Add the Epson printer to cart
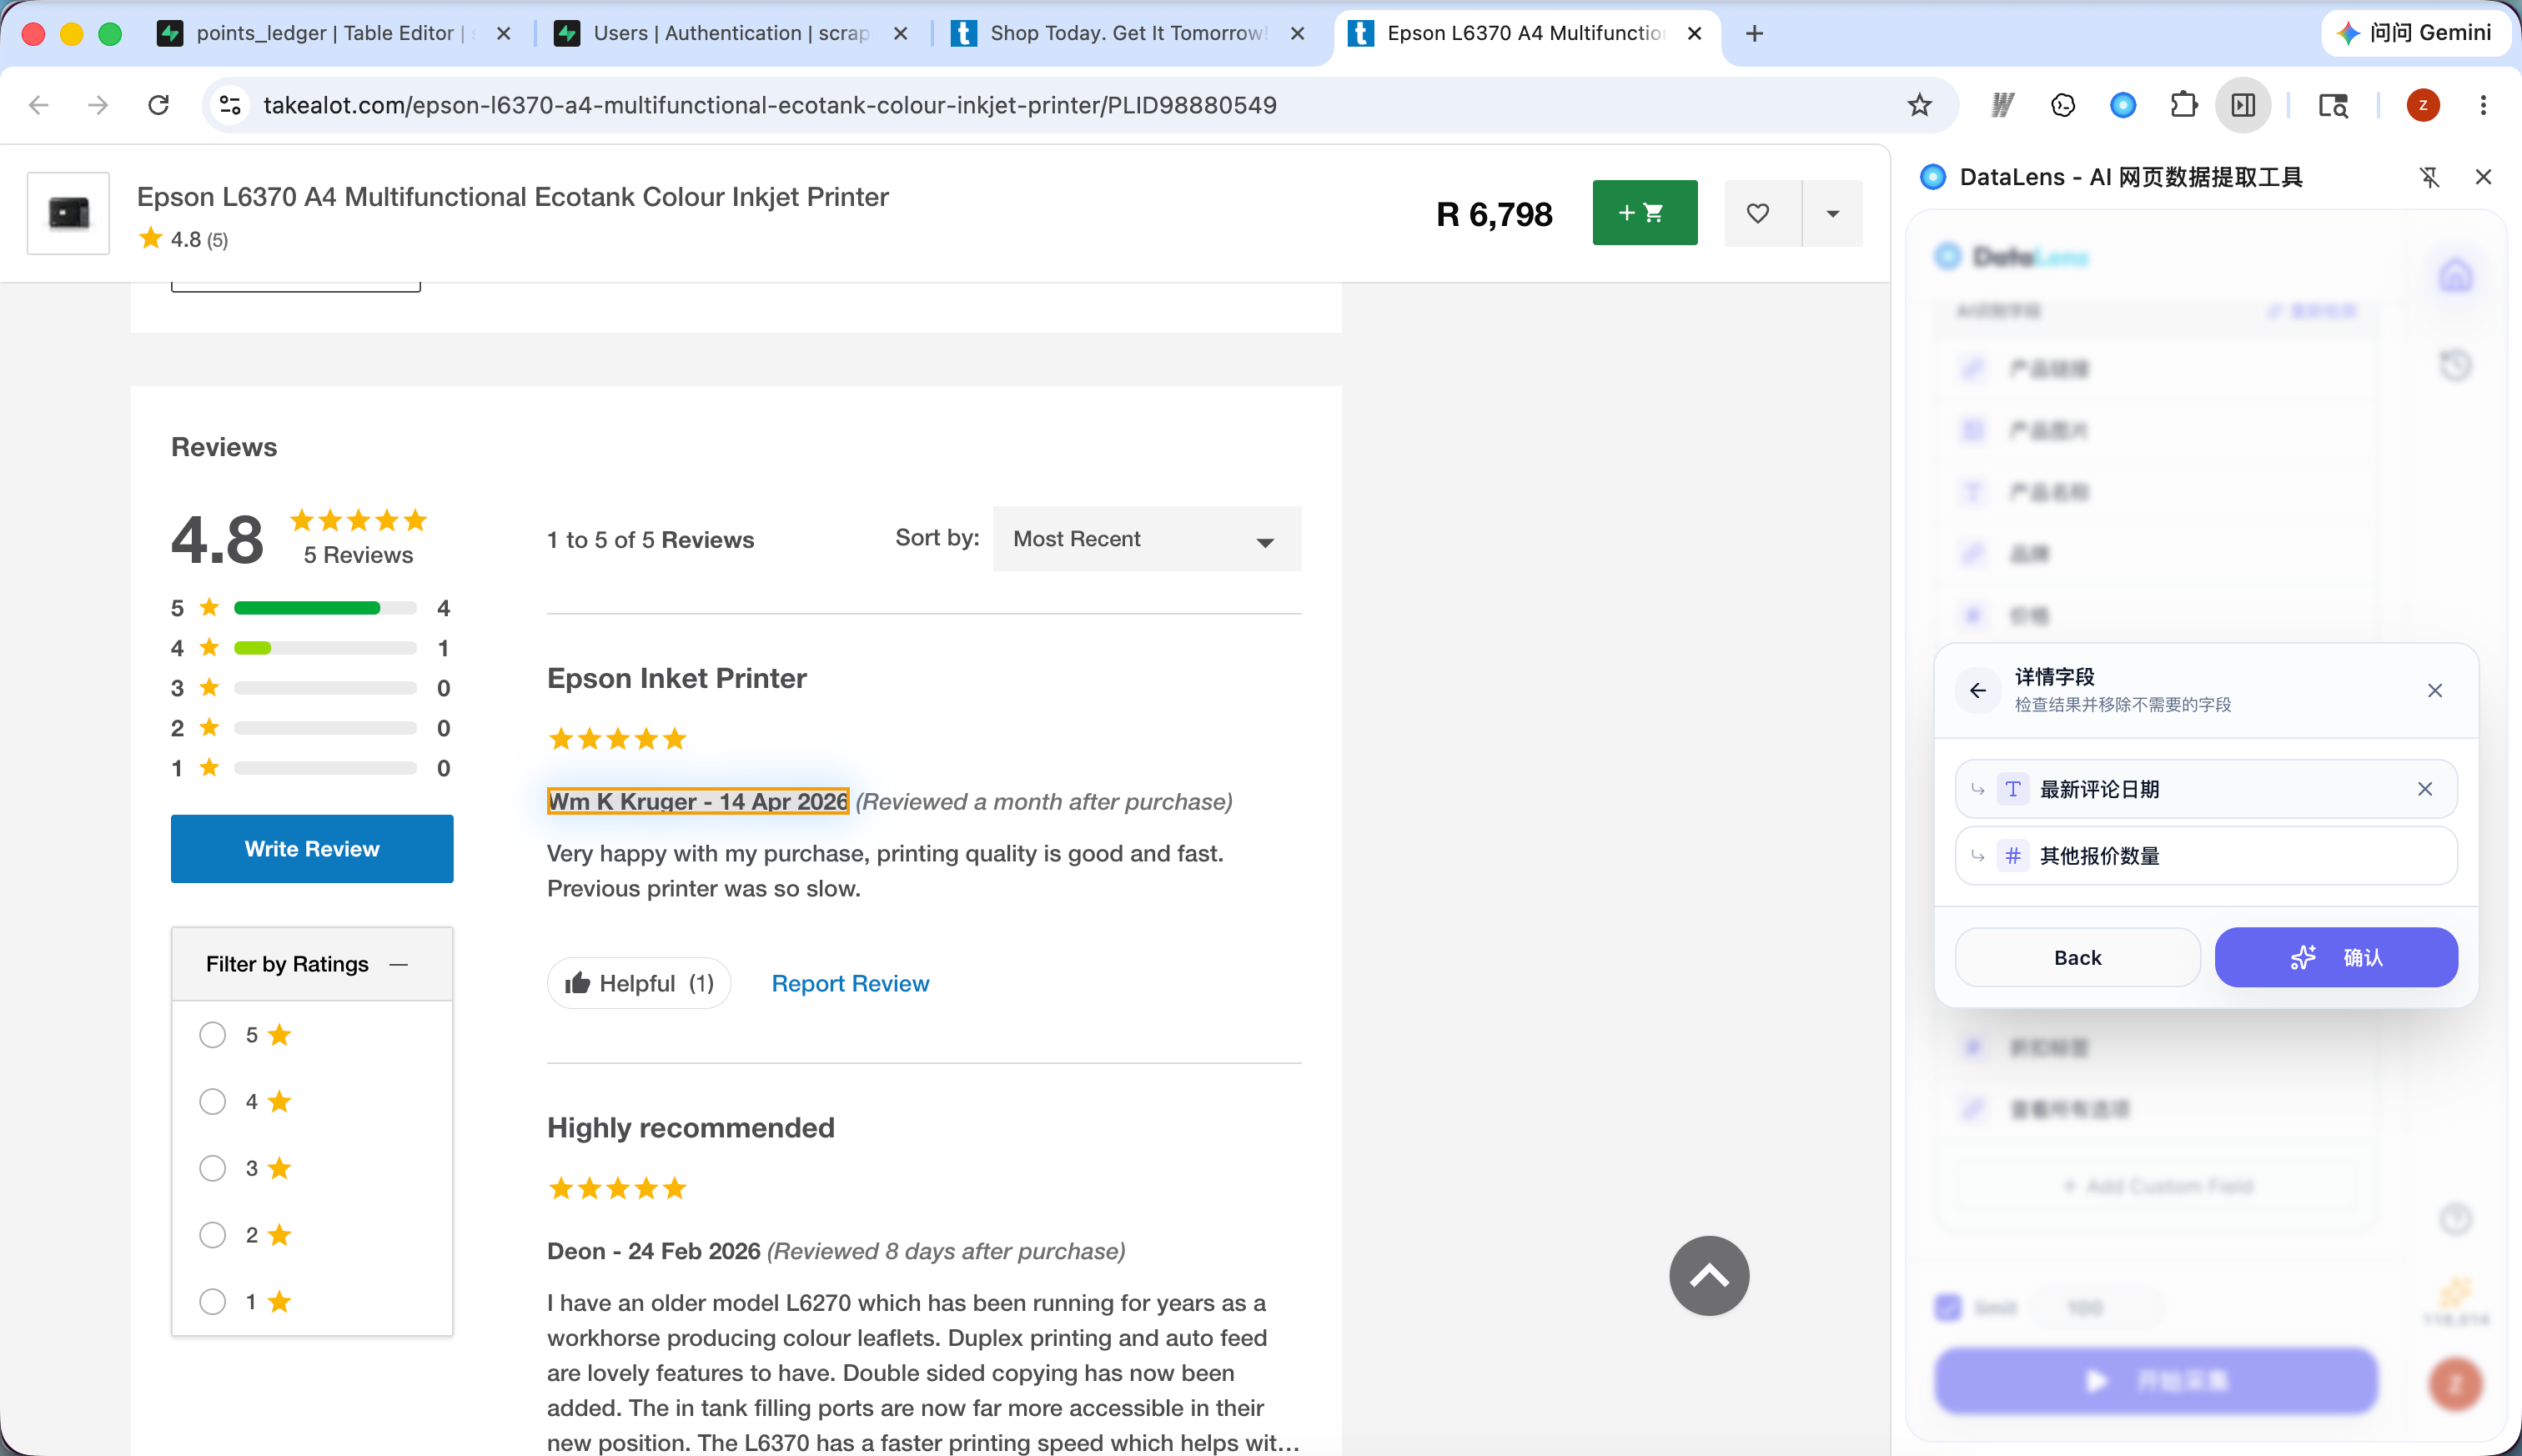2522x1456 pixels. click(1645, 213)
